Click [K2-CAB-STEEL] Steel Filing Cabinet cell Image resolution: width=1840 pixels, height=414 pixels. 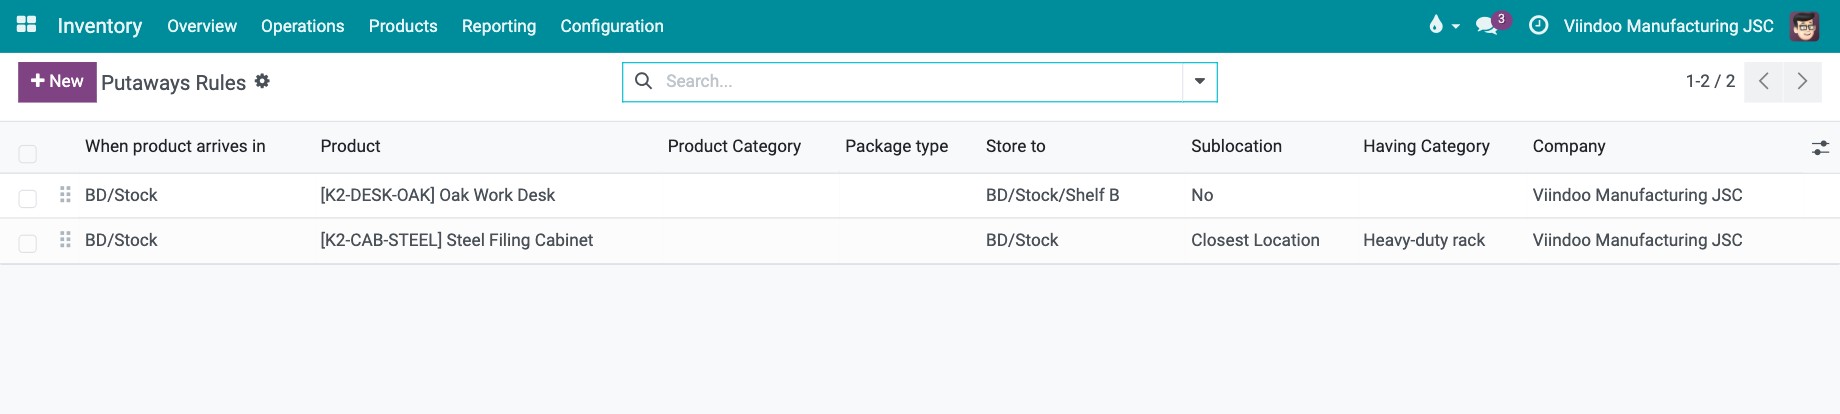coord(457,240)
